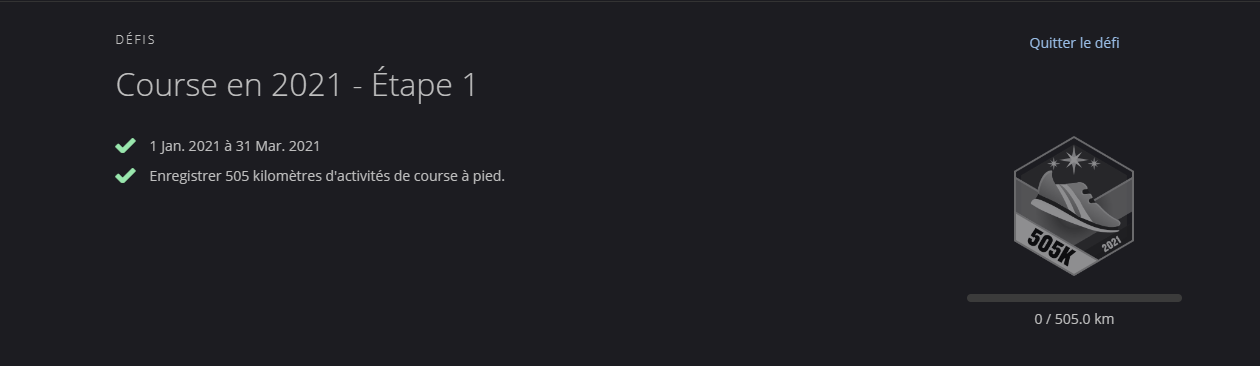Click the green checkmark beside the 505 kilometres requirement
1260x366 pixels.
tap(125, 176)
